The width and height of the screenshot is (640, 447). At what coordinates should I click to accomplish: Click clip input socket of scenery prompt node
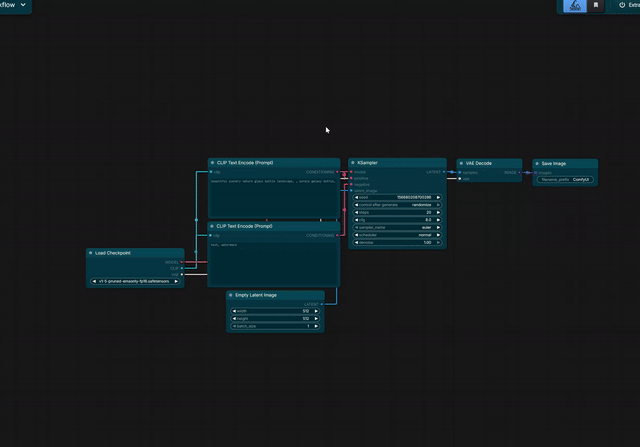coord(211,172)
